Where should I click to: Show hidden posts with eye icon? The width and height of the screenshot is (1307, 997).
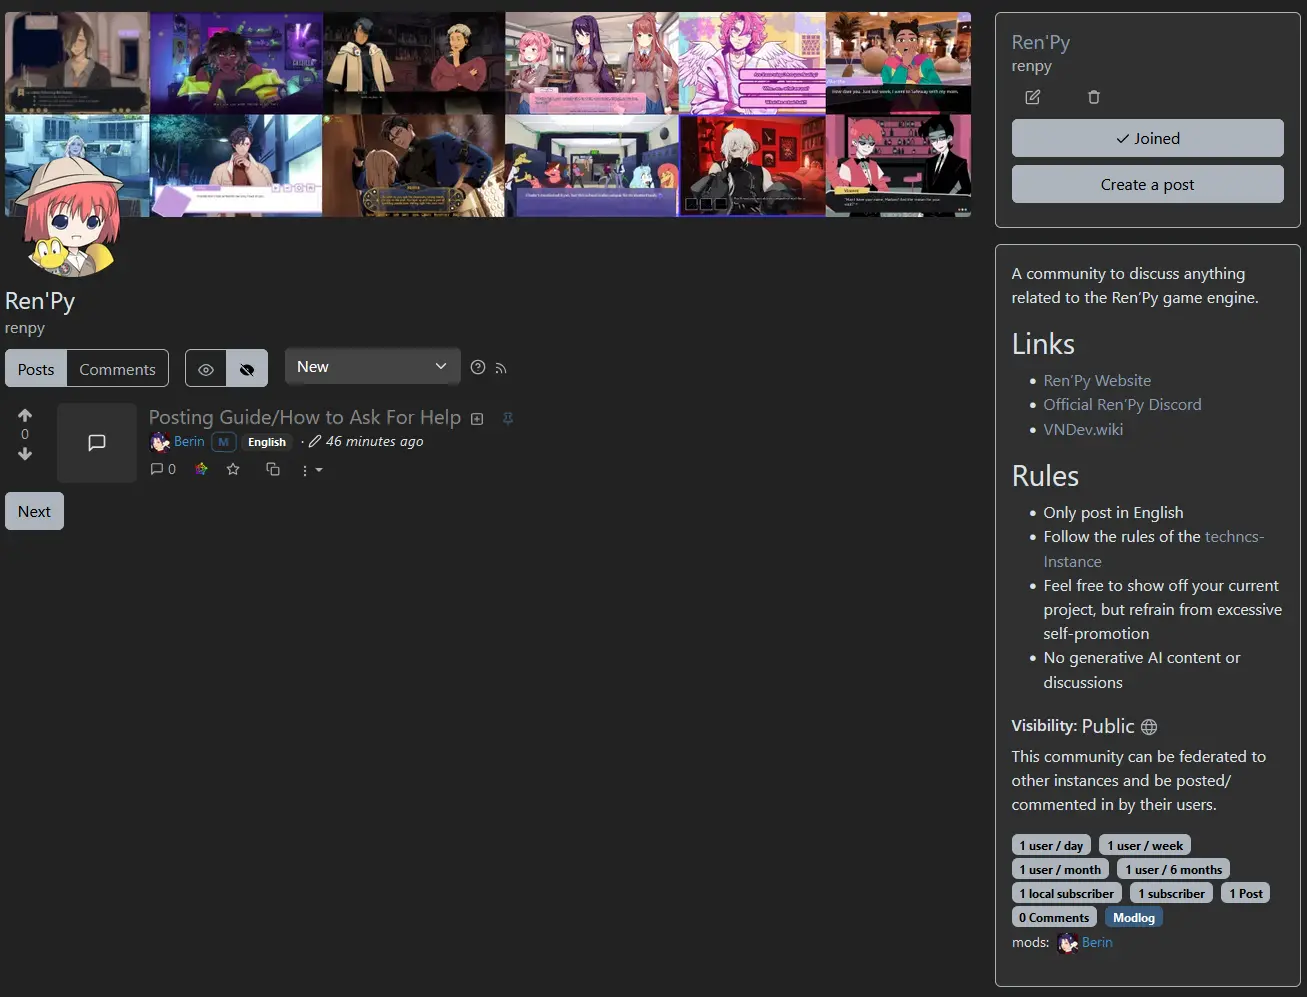tap(206, 369)
